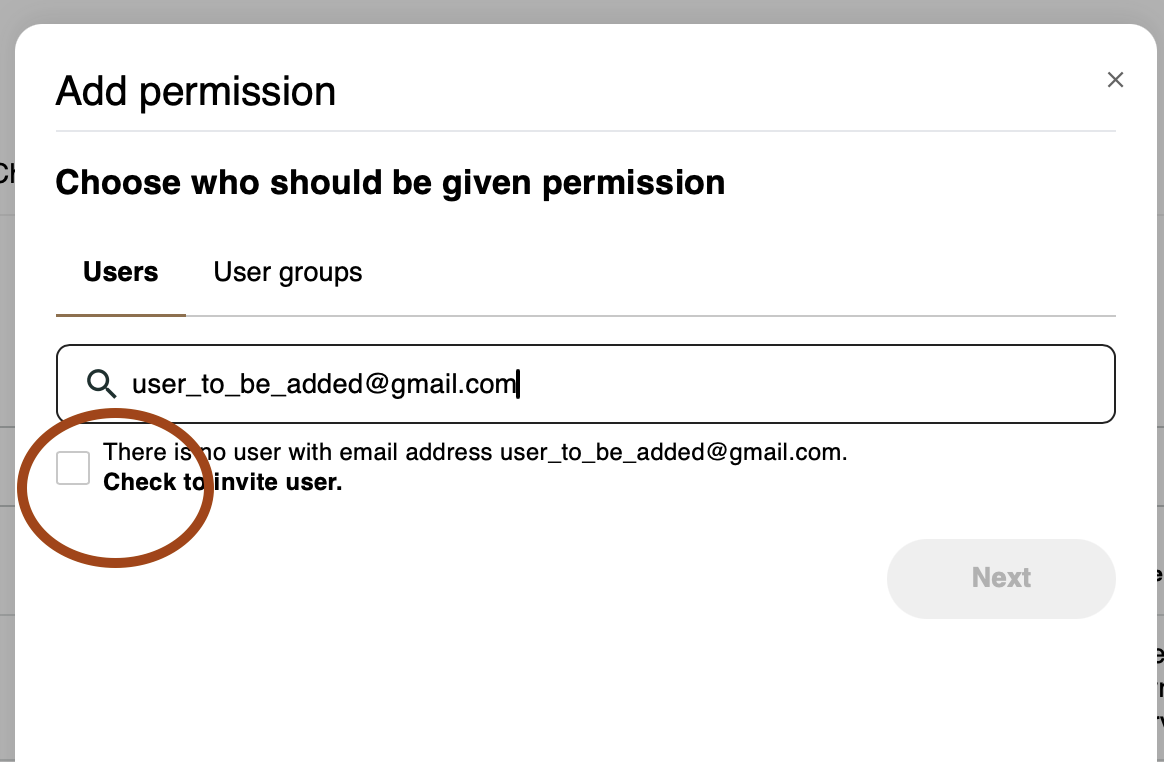Click the Next button

click(1000, 578)
